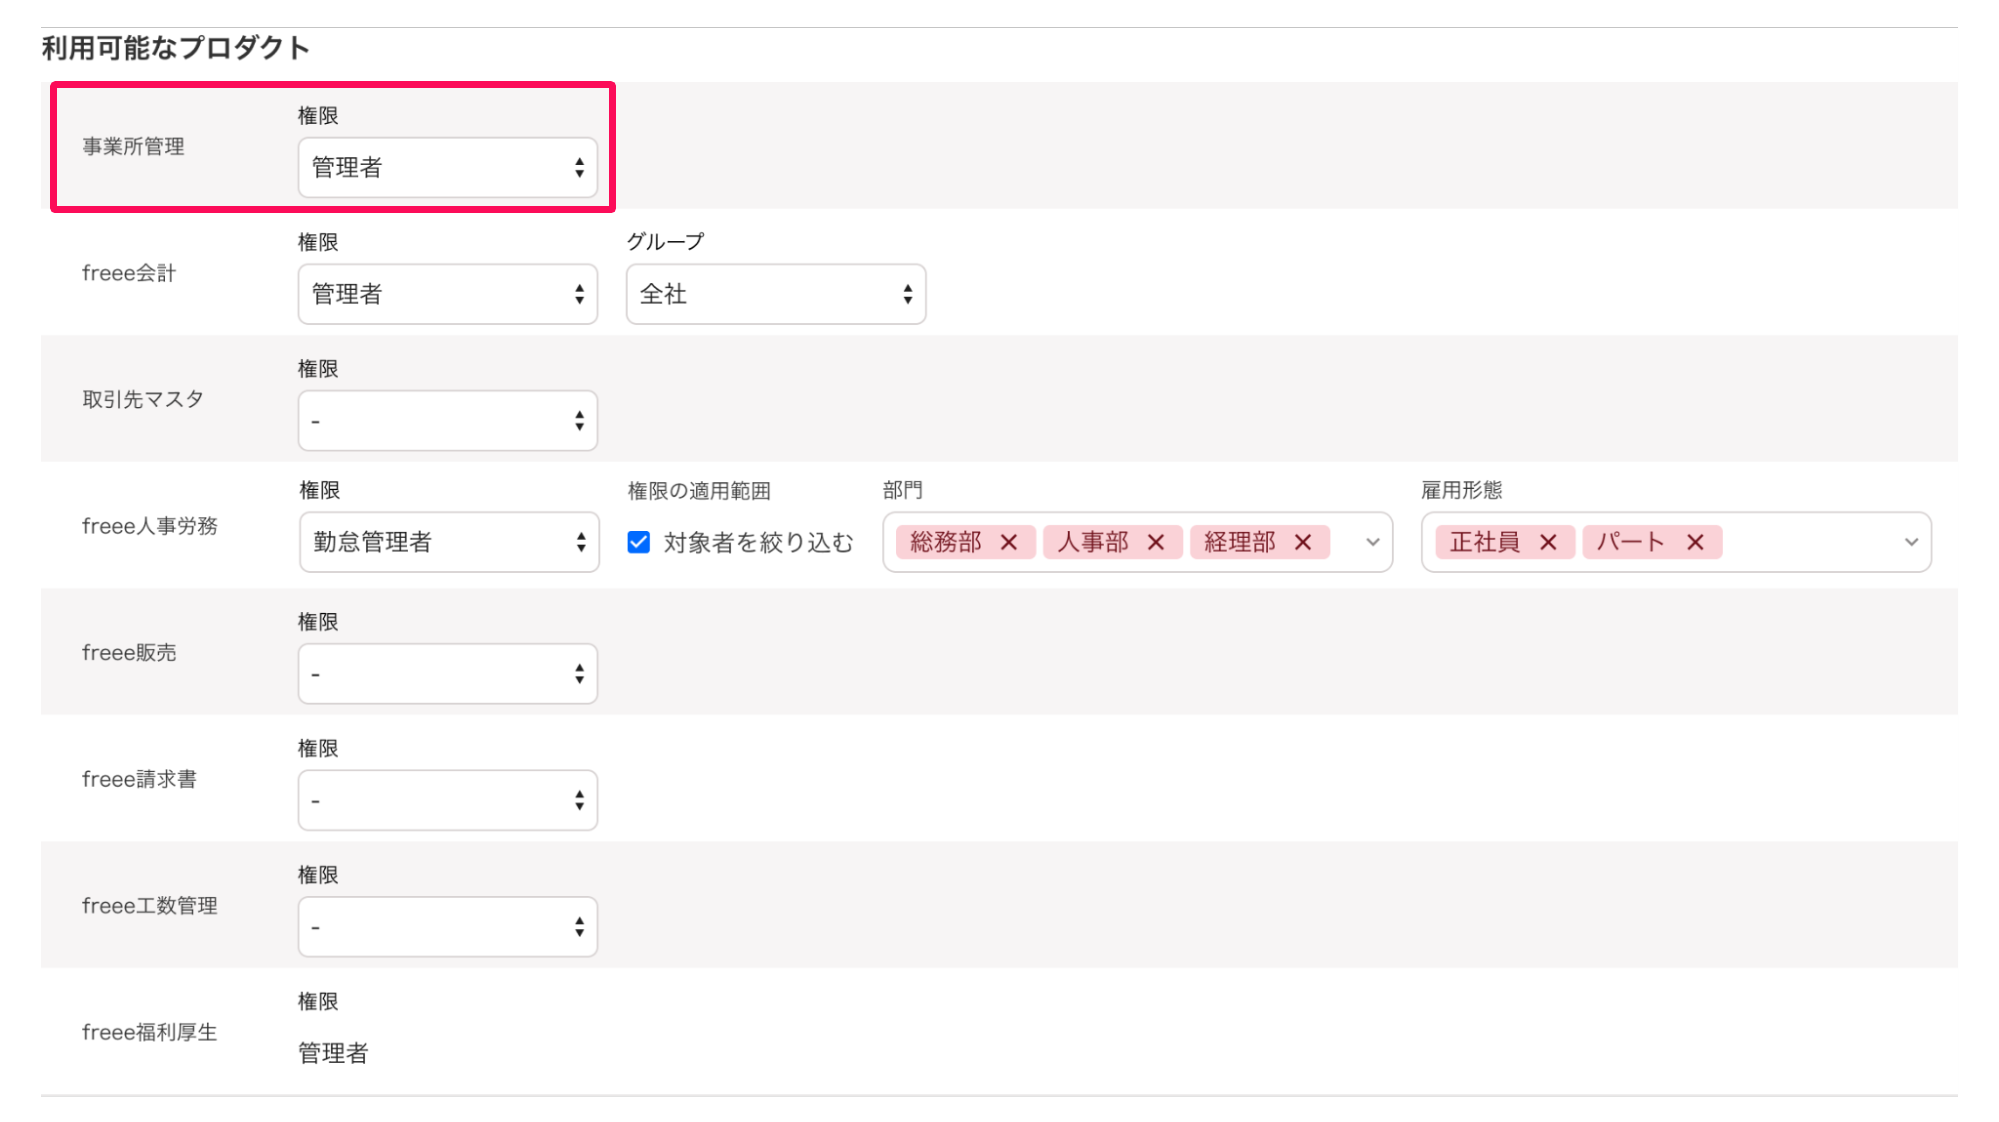The width and height of the screenshot is (1999, 1122).
Task: Click the 管理者 value under freee福利厚生
Action: tap(333, 1053)
